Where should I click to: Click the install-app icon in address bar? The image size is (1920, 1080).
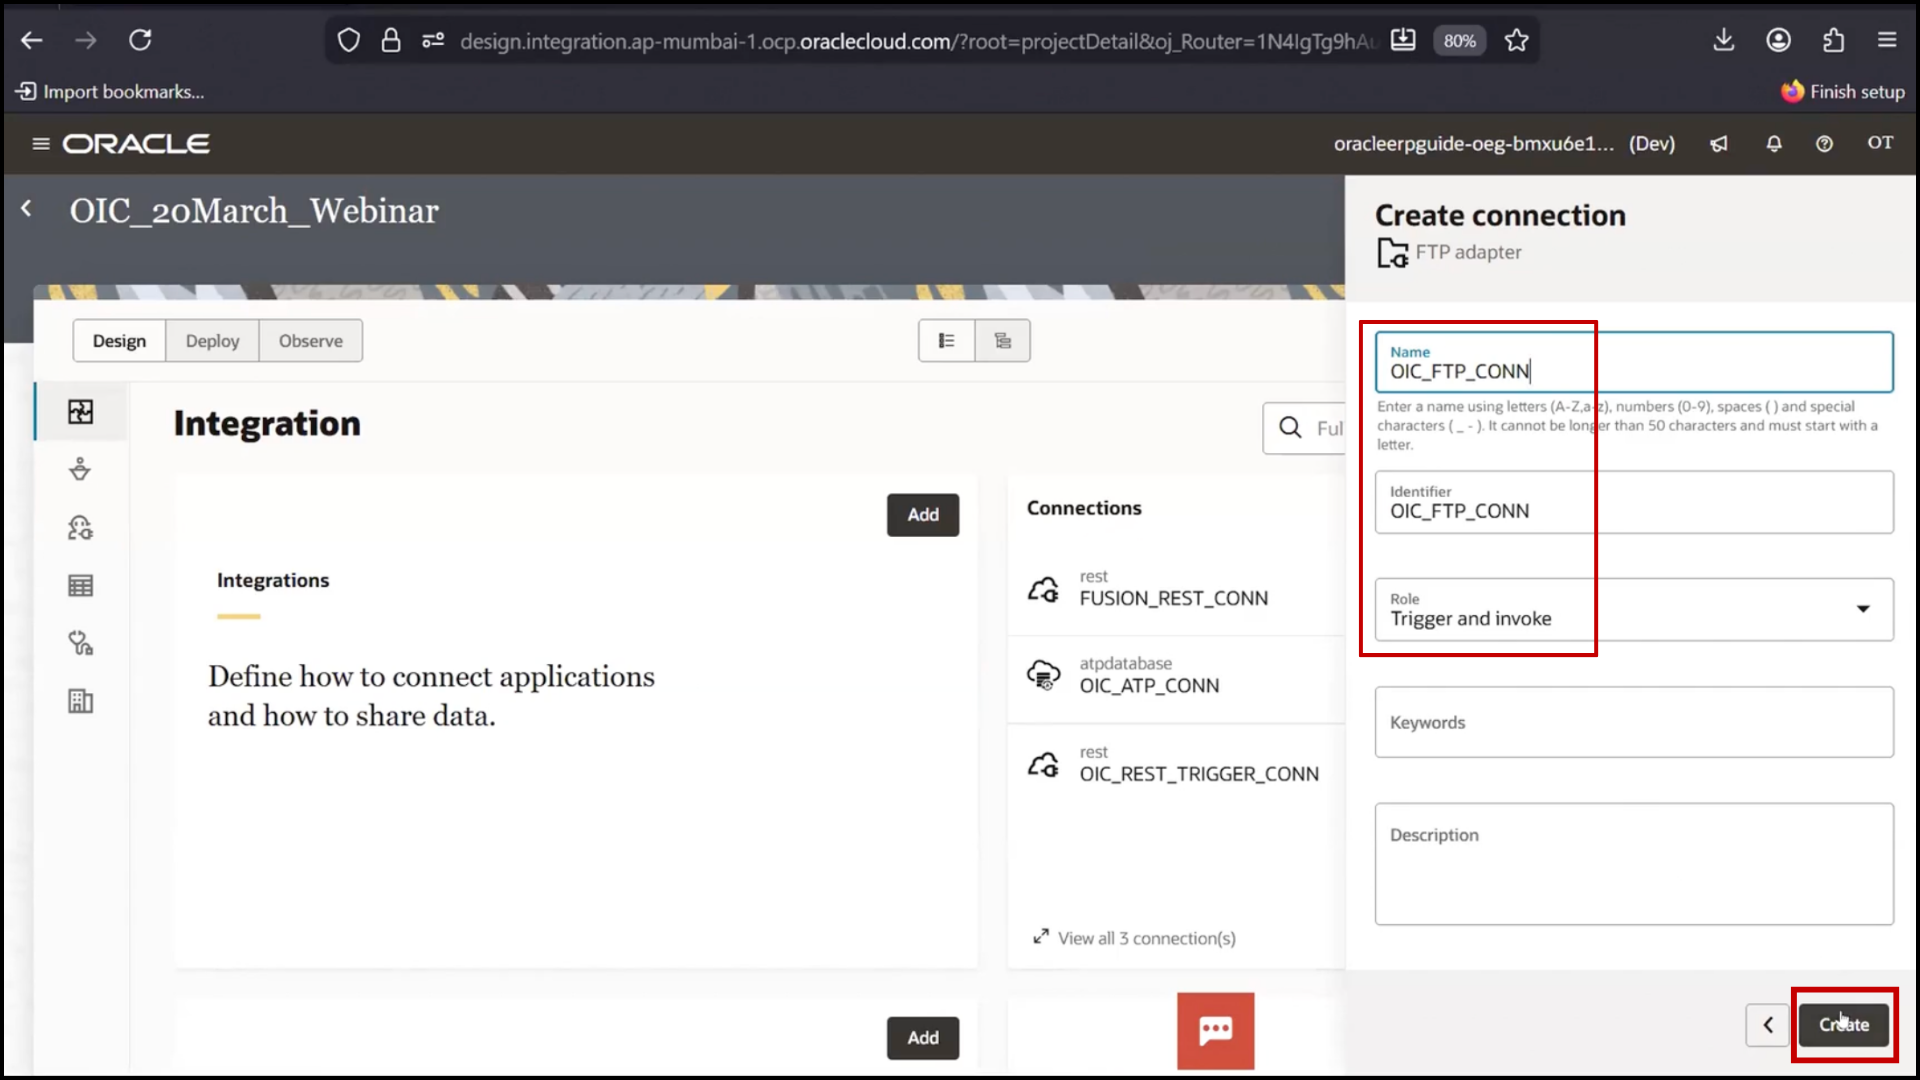(x=1403, y=40)
